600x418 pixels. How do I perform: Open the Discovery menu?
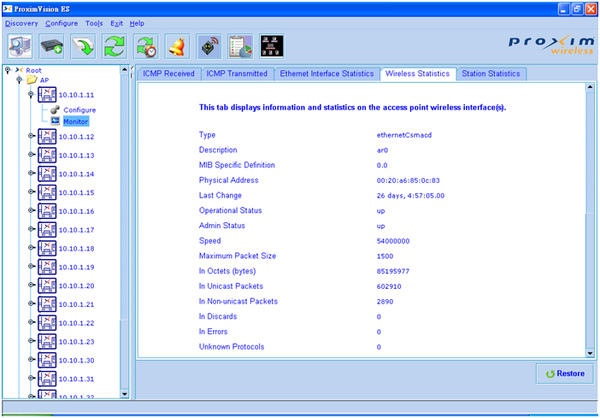21,23
